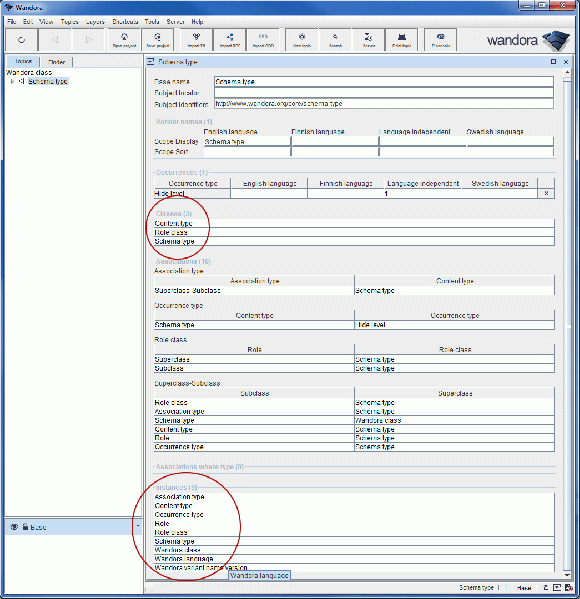Toggle the lock icon of the Base layer

(25, 527)
